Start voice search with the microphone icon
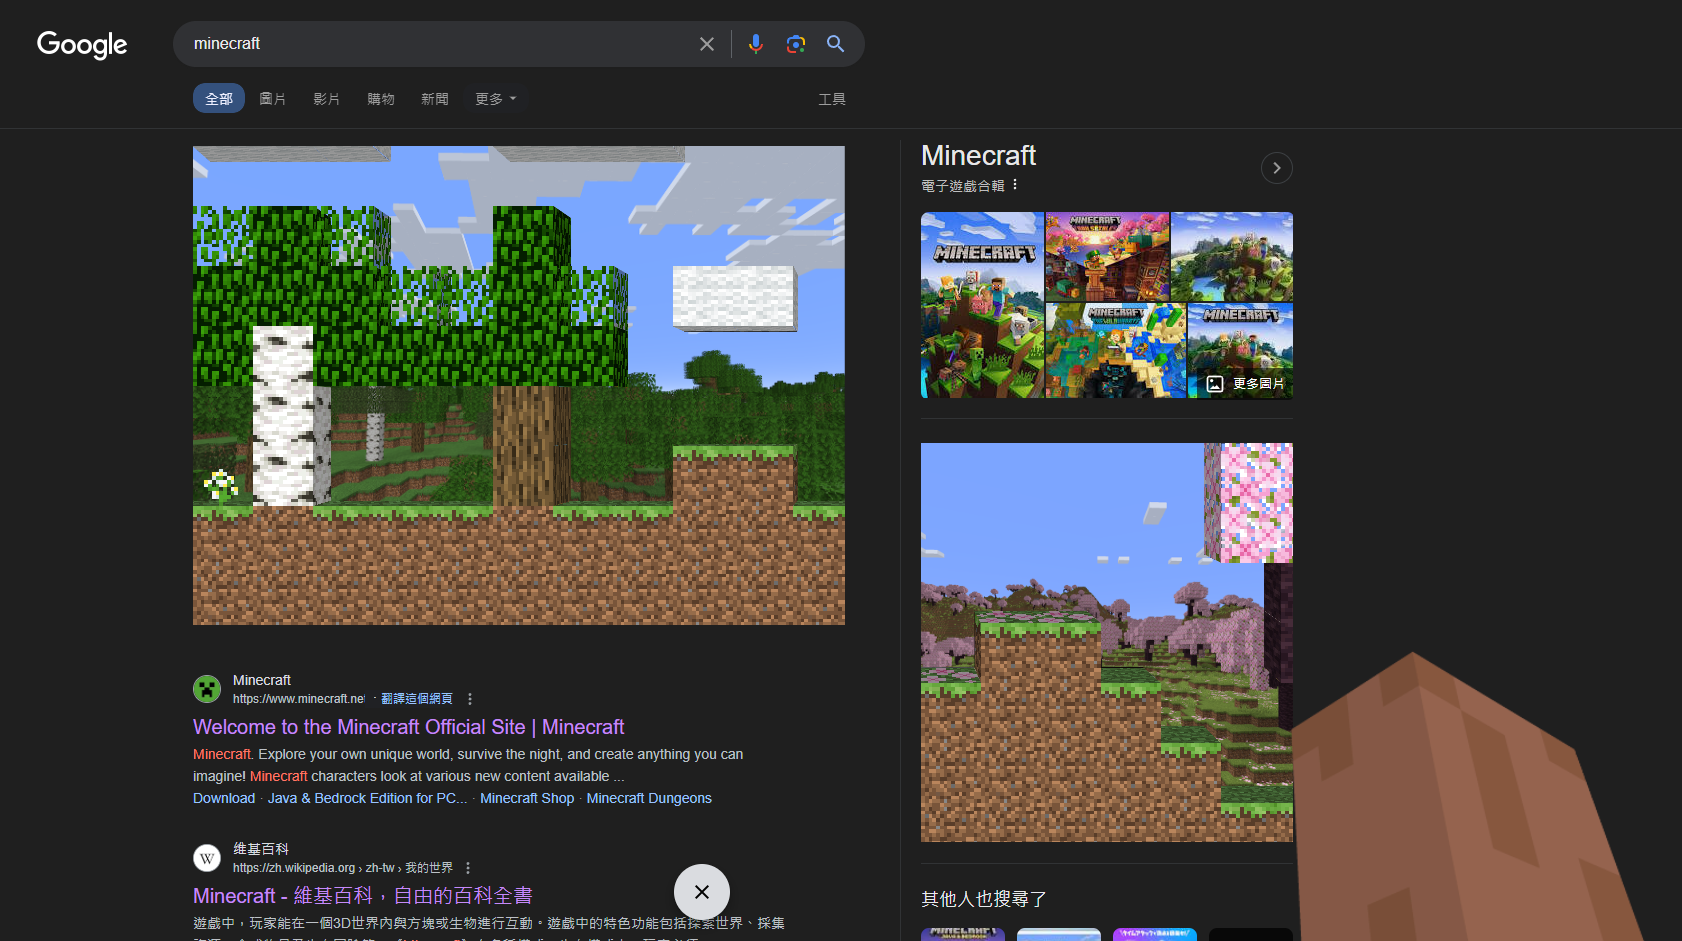The image size is (1682, 941). (756, 44)
